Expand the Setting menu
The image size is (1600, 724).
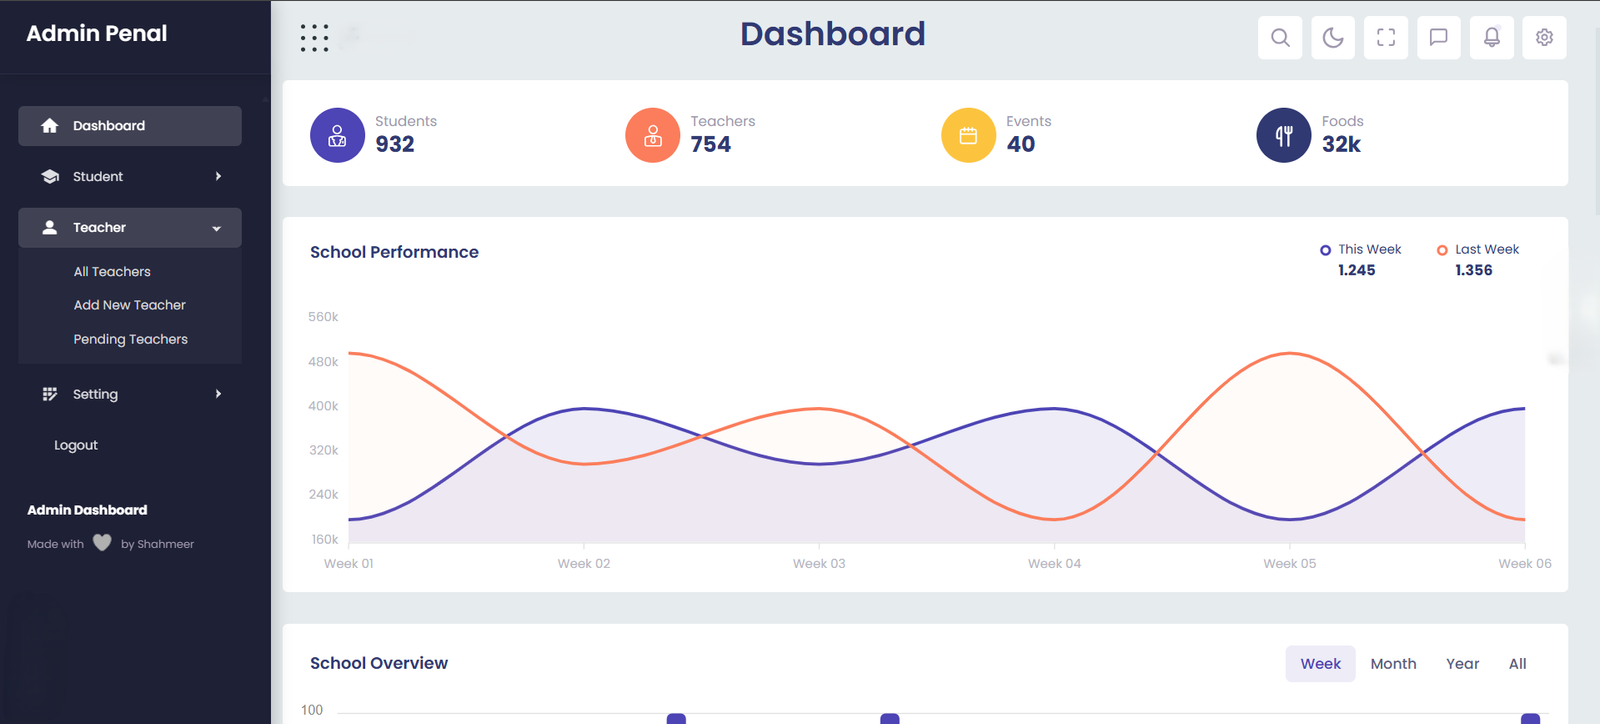pyautogui.click(x=129, y=393)
